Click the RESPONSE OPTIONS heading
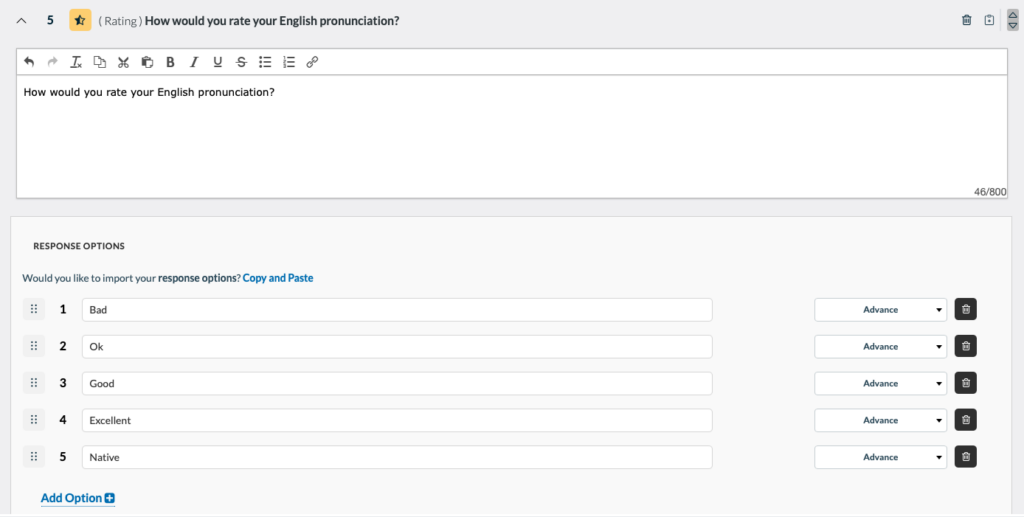 79,246
